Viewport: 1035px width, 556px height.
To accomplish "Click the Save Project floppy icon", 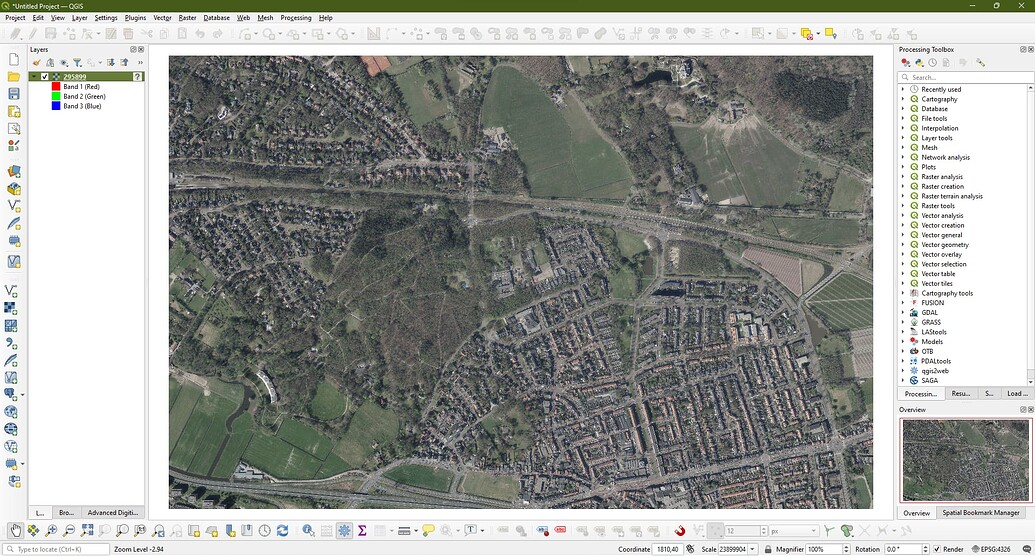I will [14, 94].
